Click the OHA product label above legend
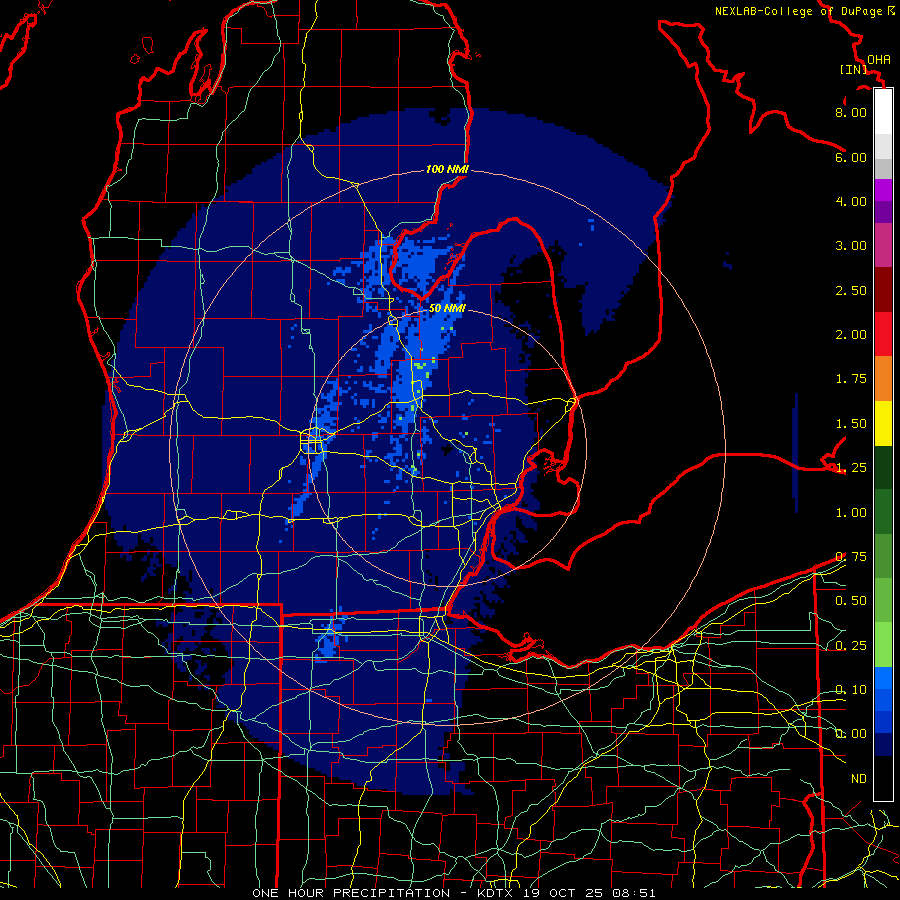Screen dimensions: 900x900 click(879, 60)
